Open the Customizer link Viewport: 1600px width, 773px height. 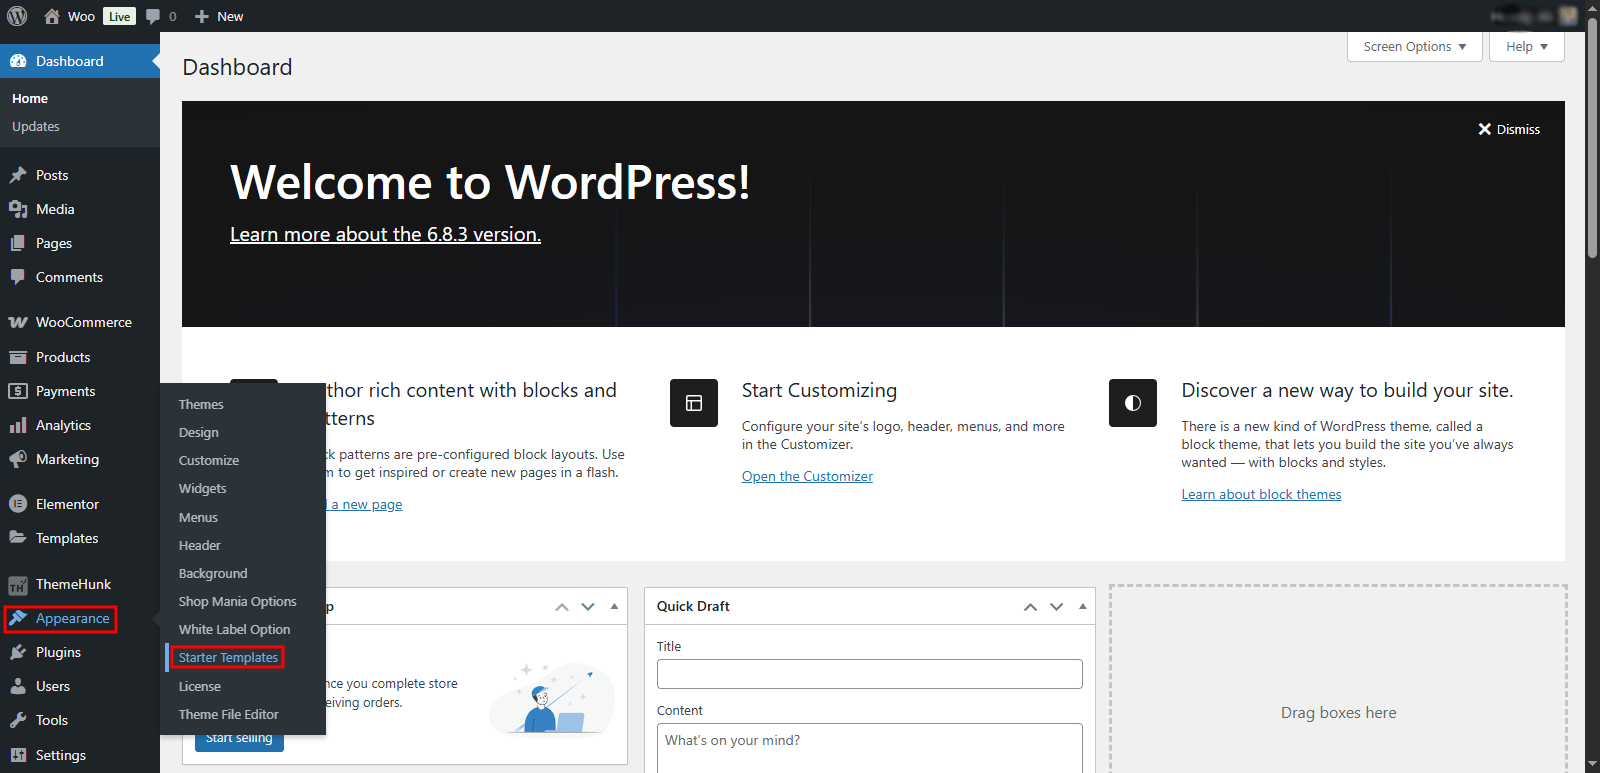point(807,476)
